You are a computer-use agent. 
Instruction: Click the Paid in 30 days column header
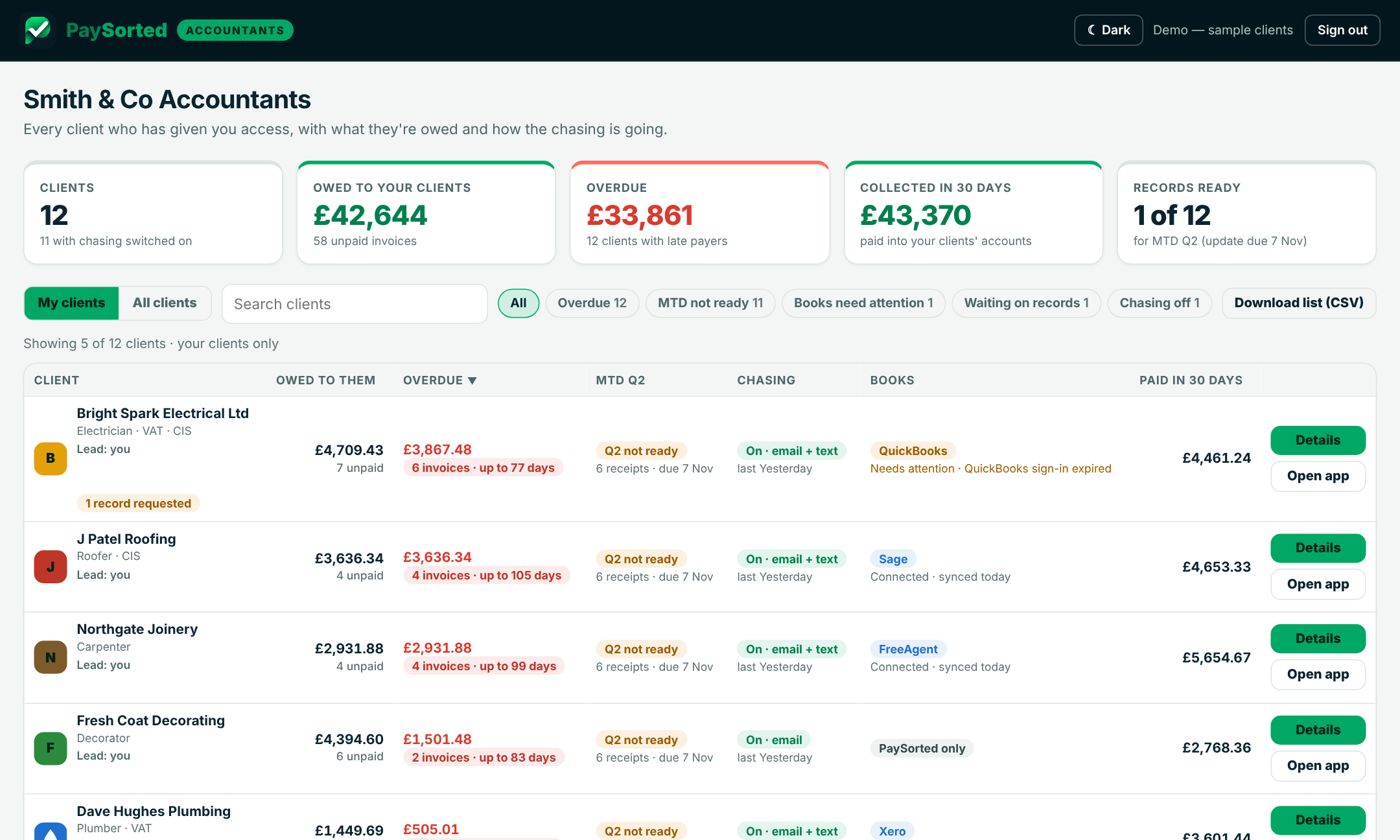(x=1191, y=380)
